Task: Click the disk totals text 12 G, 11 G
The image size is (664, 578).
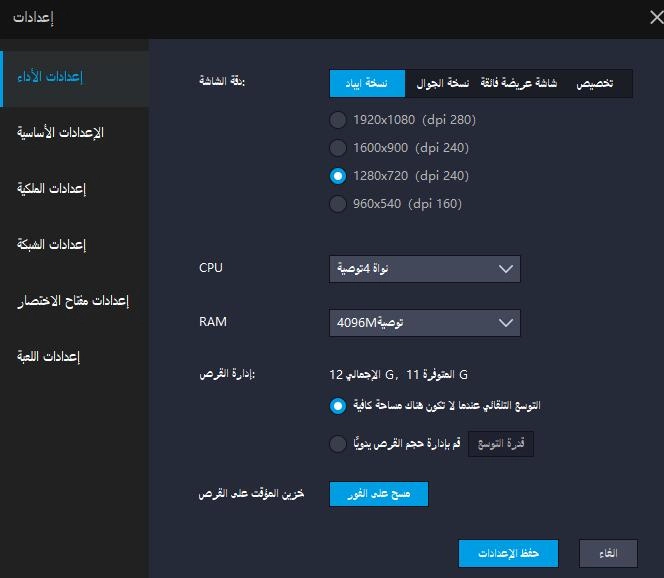Action: tap(398, 375)
